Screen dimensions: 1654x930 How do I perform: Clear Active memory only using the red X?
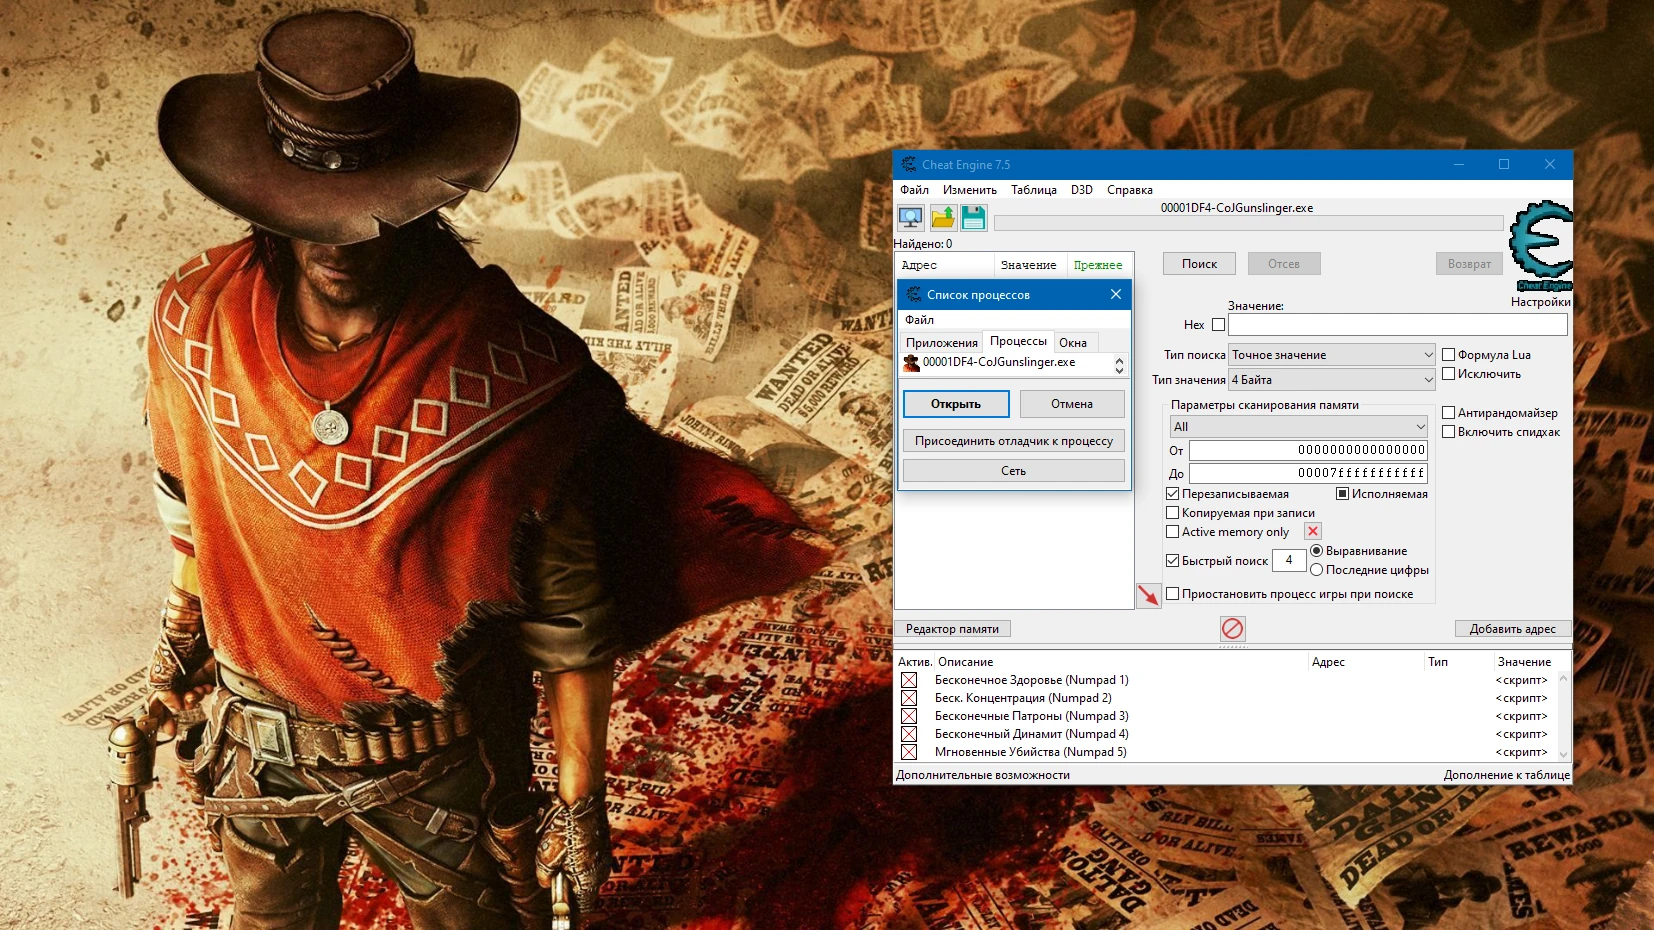pos(1312,531)
